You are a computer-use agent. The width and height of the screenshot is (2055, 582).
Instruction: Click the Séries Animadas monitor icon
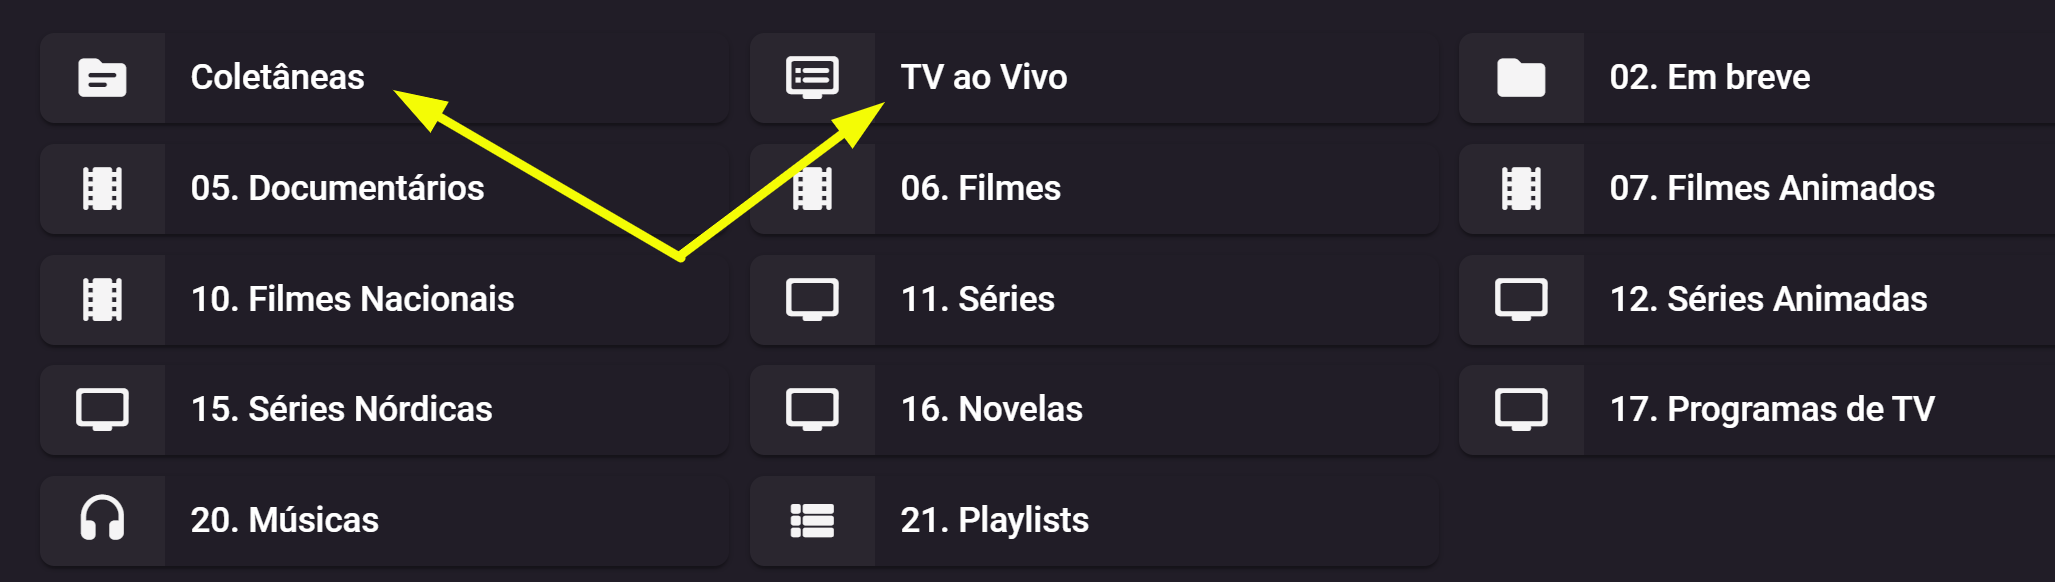point(1521,300)
